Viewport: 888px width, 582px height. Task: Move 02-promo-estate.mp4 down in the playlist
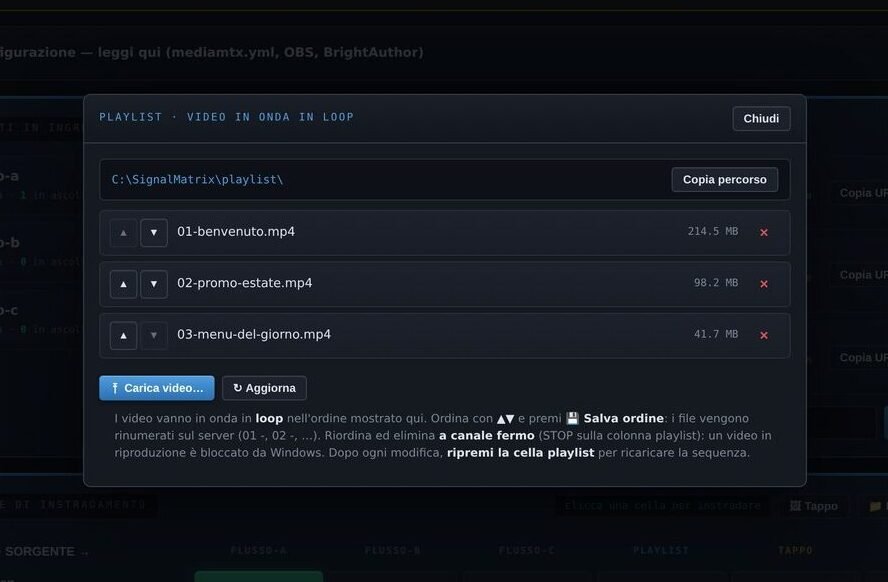153,284
